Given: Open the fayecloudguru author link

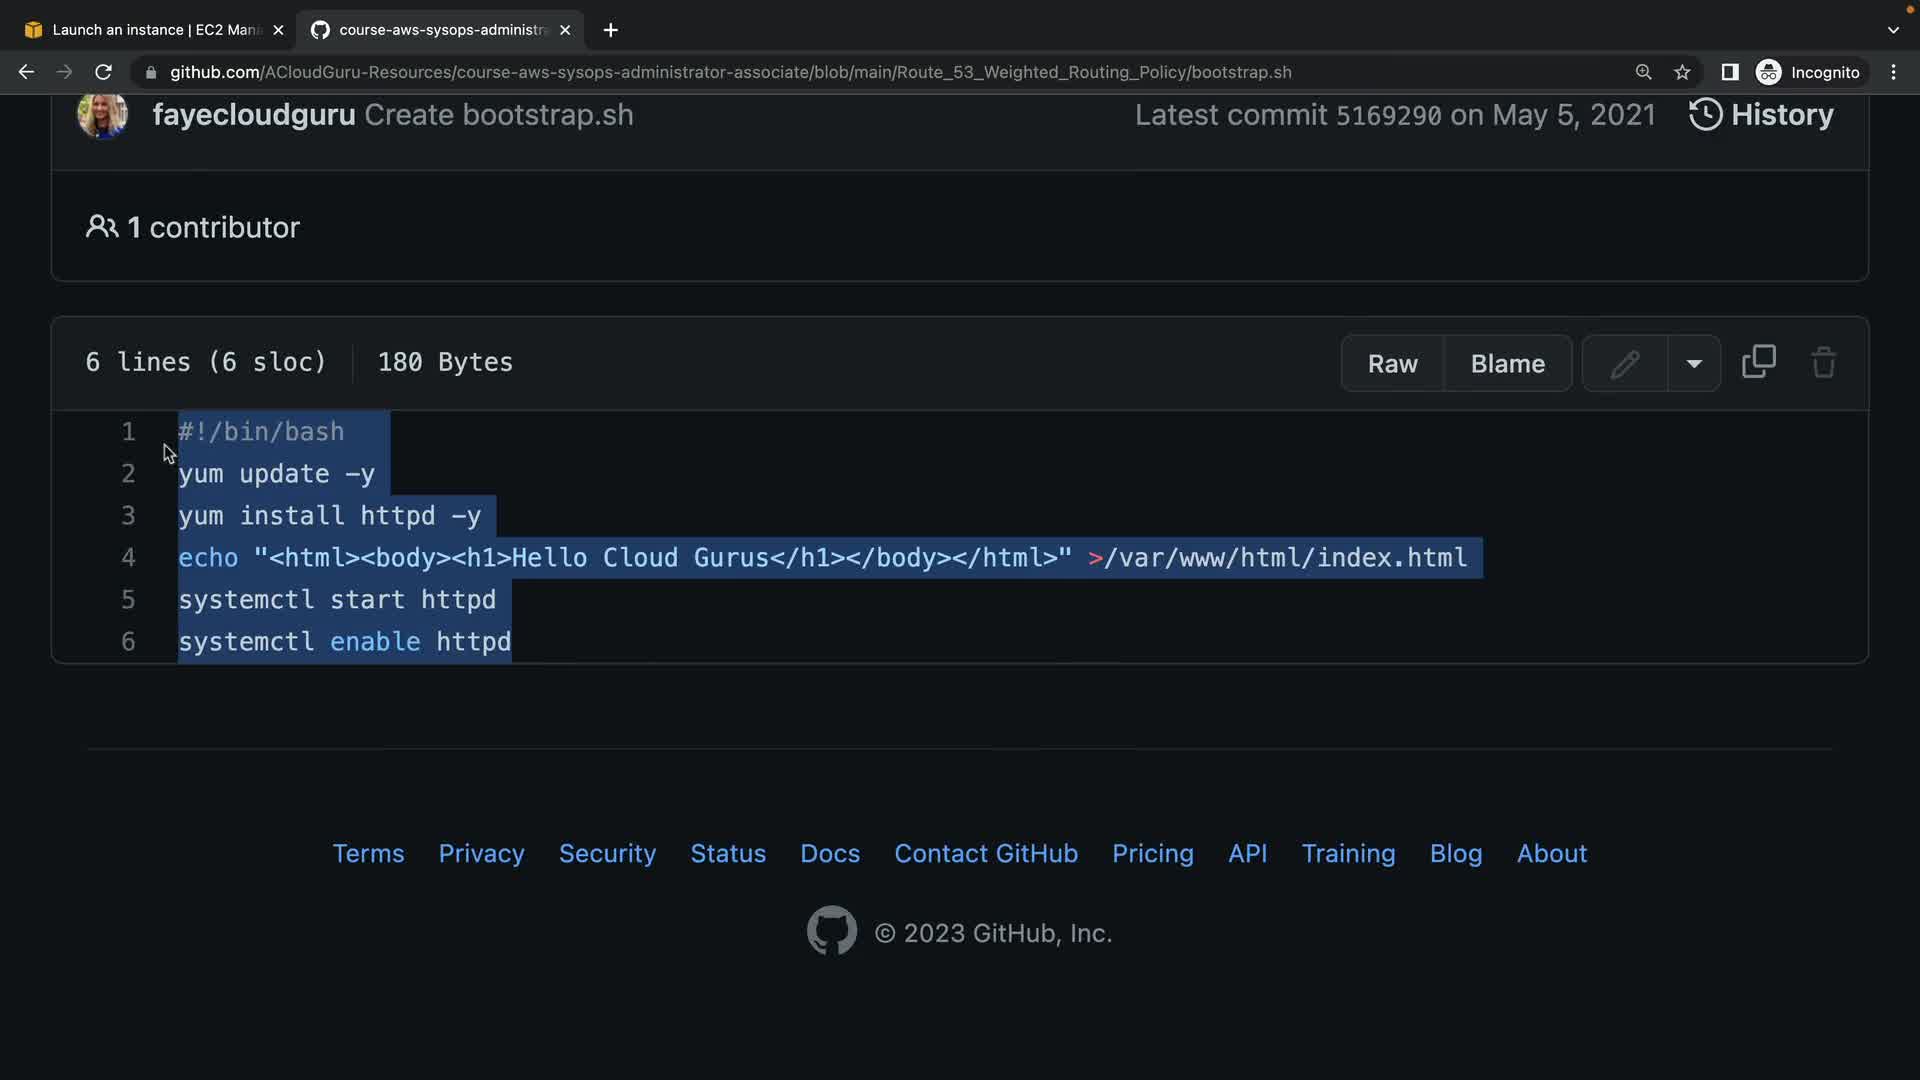Looking at the screenshot, I should 253,115.
